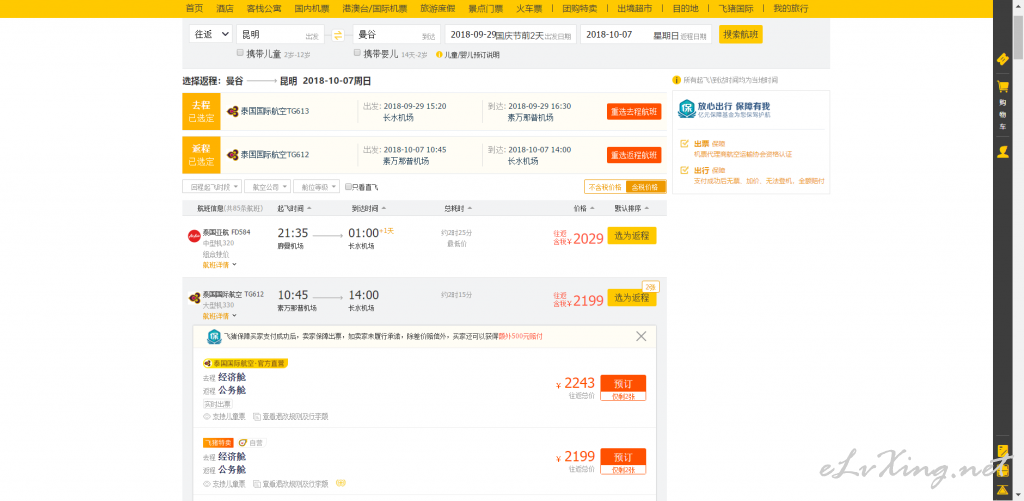1024x501 pixels.
Task: Click 重选返程航班 button
Action: point(634,155)
